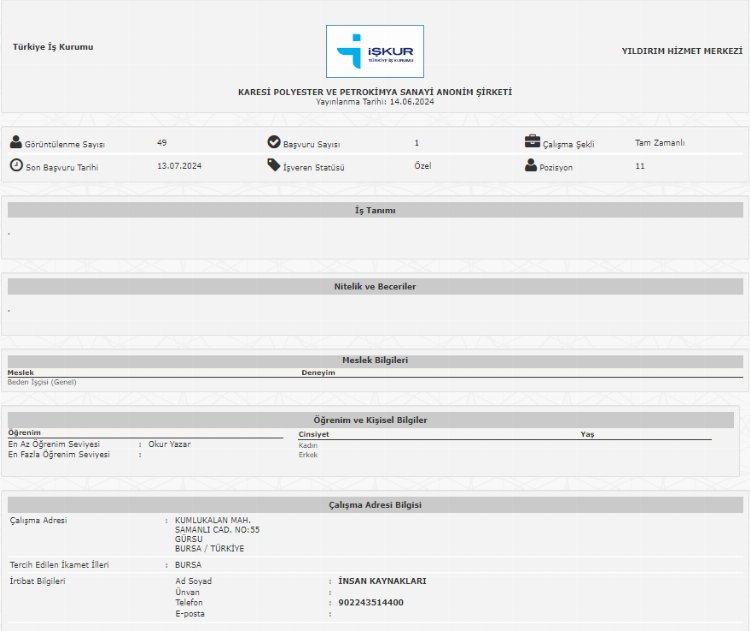This screenshot has width=750, height=631.
Task: Click the Nitelik ve Beceriler section header
Action: 375,286
